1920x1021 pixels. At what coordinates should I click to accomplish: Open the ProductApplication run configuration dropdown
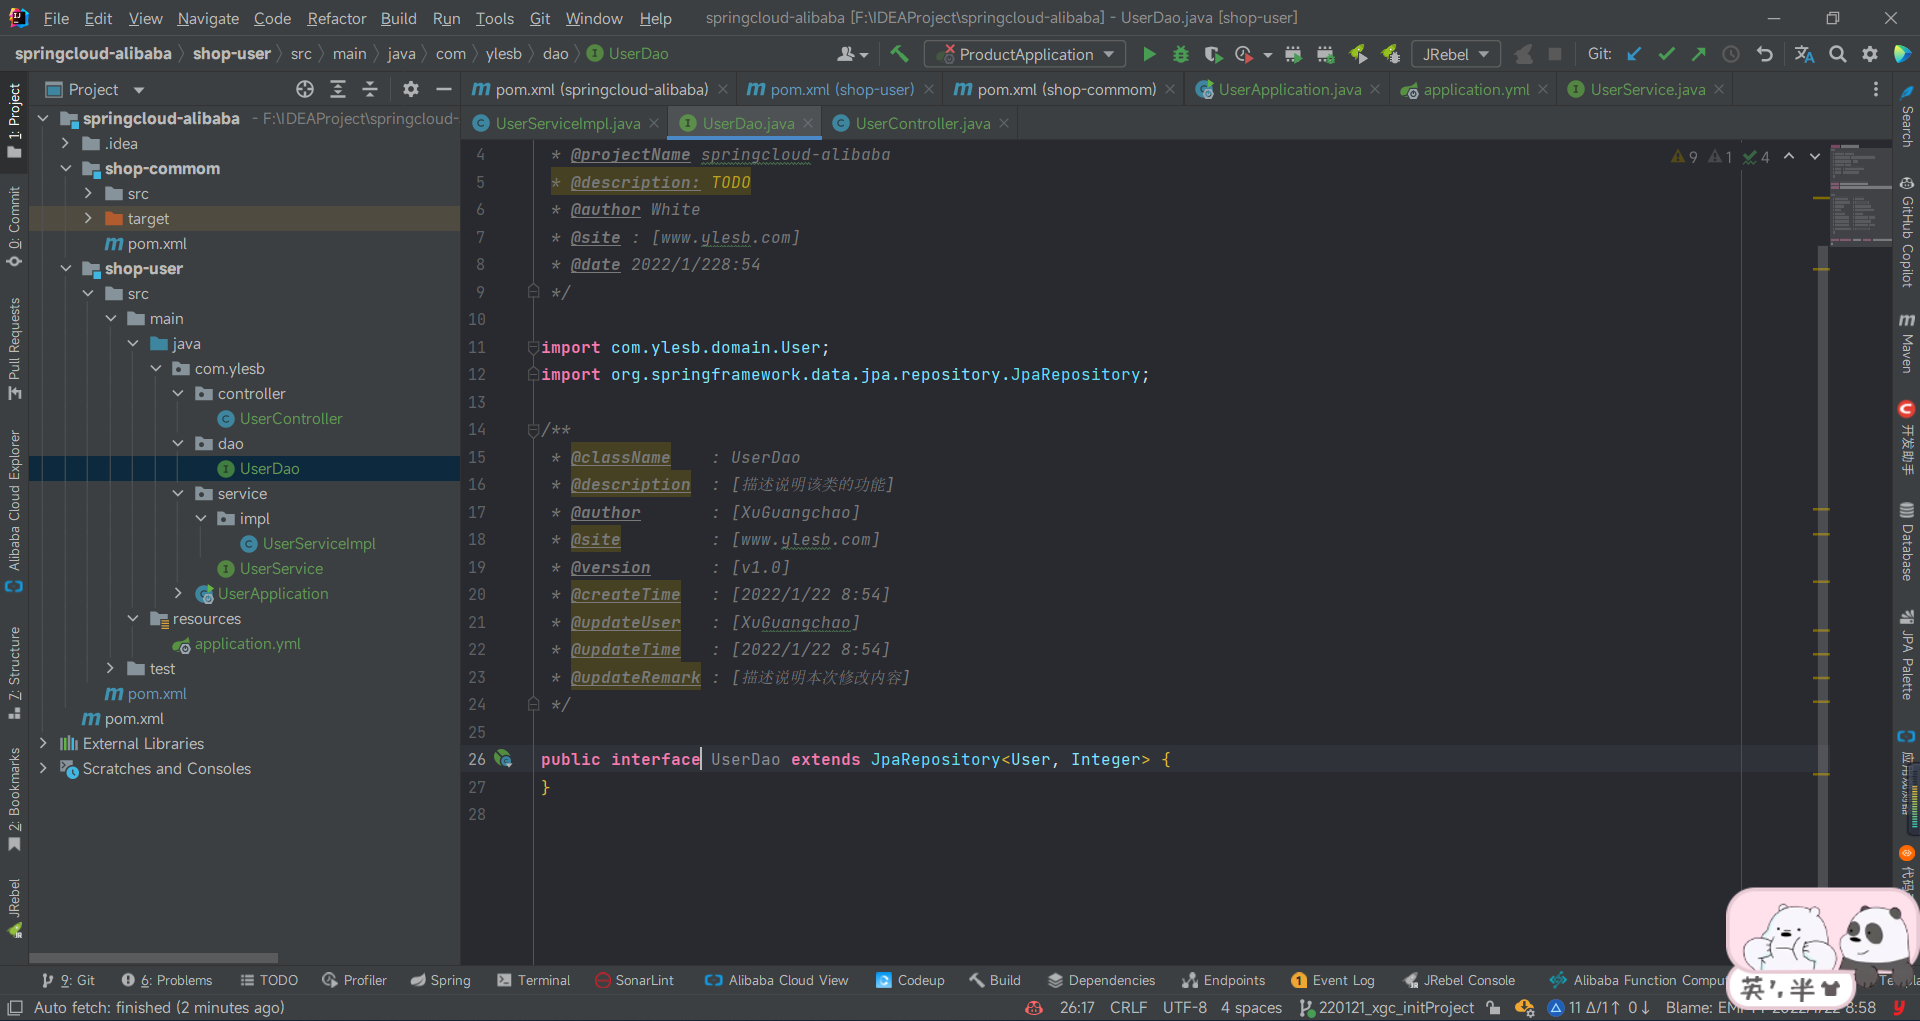click(1025, 54)
